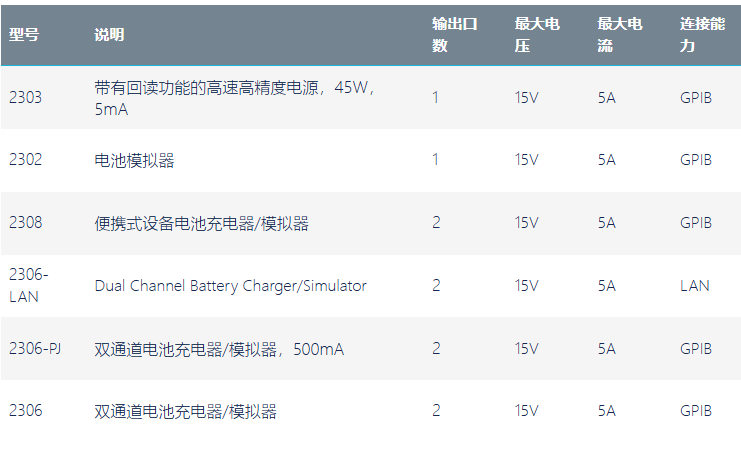
Task: Click 双通道电池充电器/模拟器 in the 2306 row
Action: [x=186, y=412]
